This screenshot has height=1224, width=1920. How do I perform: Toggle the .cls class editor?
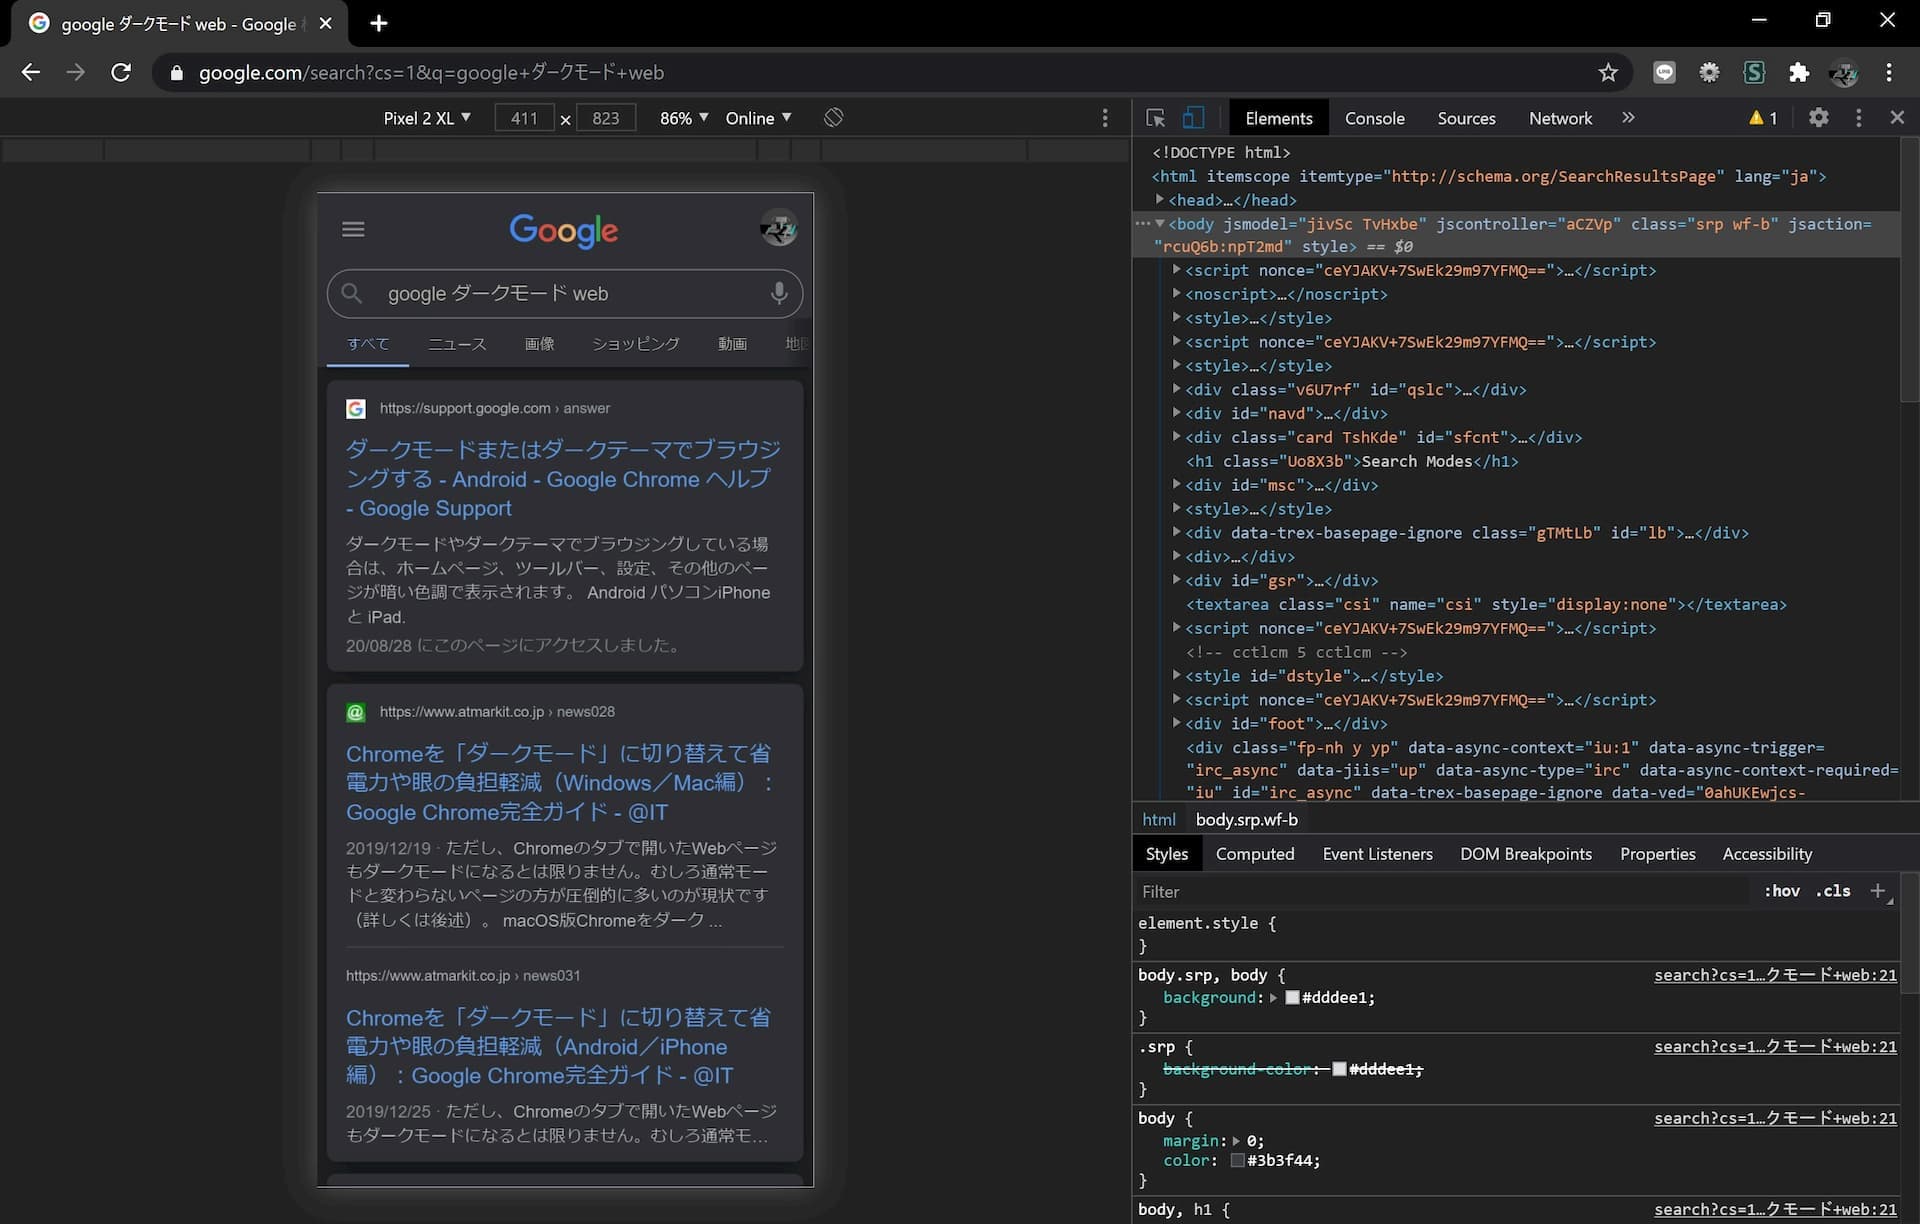coord(1833,891)
